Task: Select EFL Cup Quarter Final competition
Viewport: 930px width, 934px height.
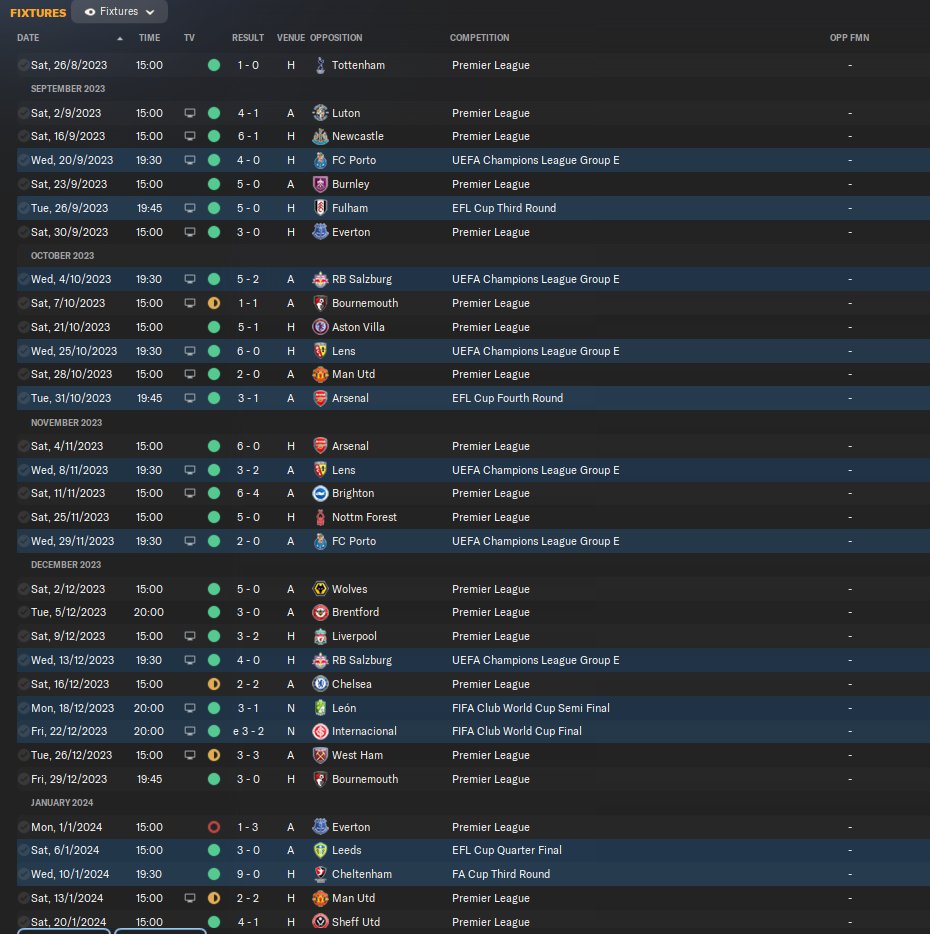Action: pos(506,850)
